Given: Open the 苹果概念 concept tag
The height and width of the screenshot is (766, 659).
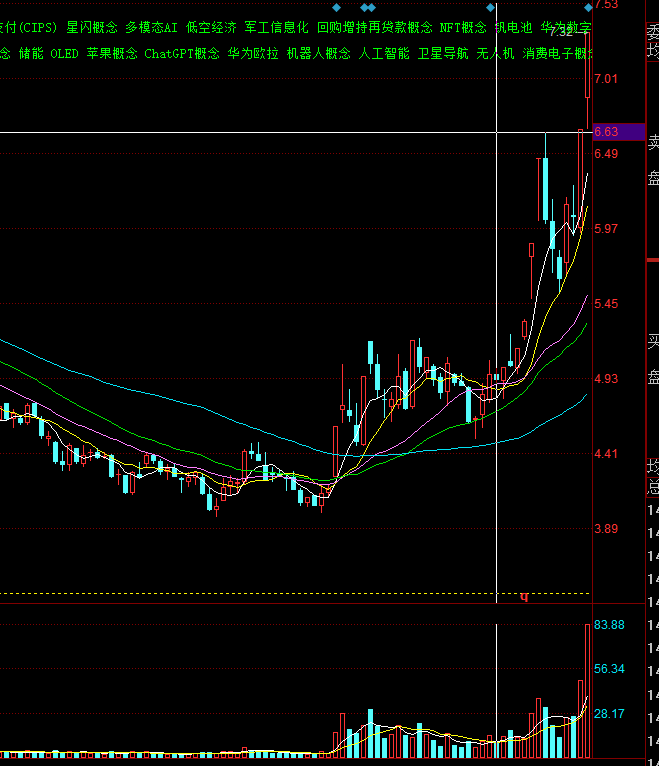Looking at the screenshot, I should (112, 53).
